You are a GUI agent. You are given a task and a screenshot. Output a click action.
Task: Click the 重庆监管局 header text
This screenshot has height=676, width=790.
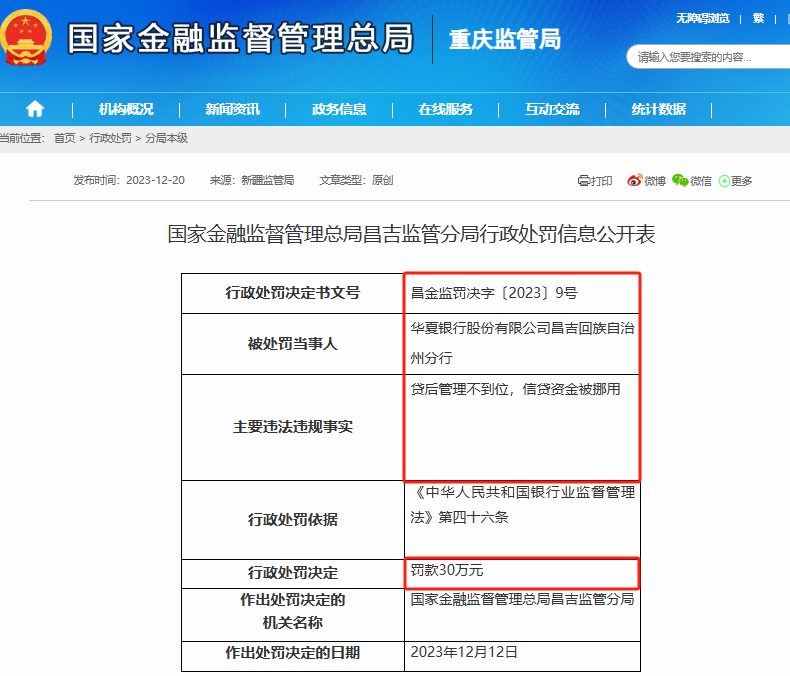(x=505, y=39)
